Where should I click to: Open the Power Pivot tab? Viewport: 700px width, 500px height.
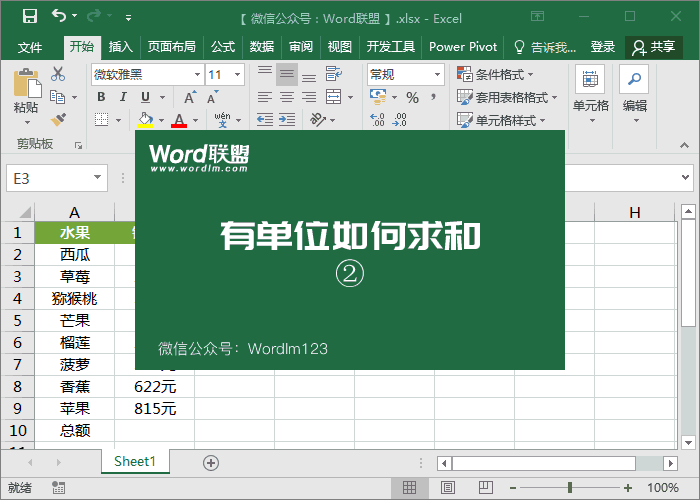pos(463,47)
